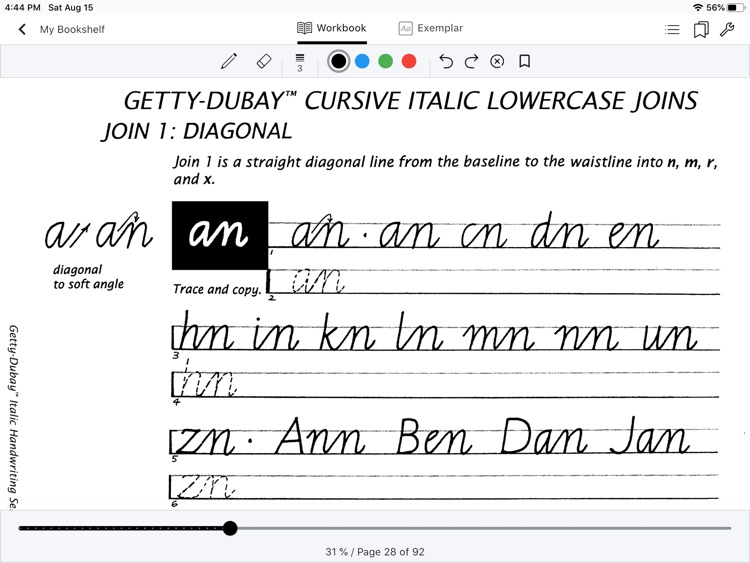The image size is (750, 563).
Task: Bookmark the current page
Action: pos(525,61)
